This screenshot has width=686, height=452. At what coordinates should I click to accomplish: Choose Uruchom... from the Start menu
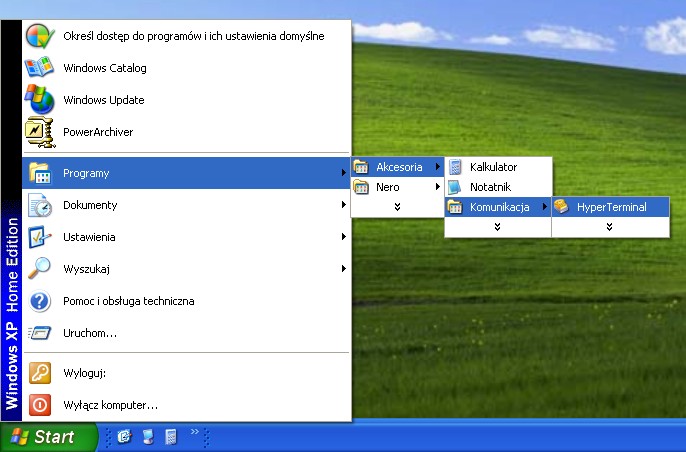click(186, 333)
